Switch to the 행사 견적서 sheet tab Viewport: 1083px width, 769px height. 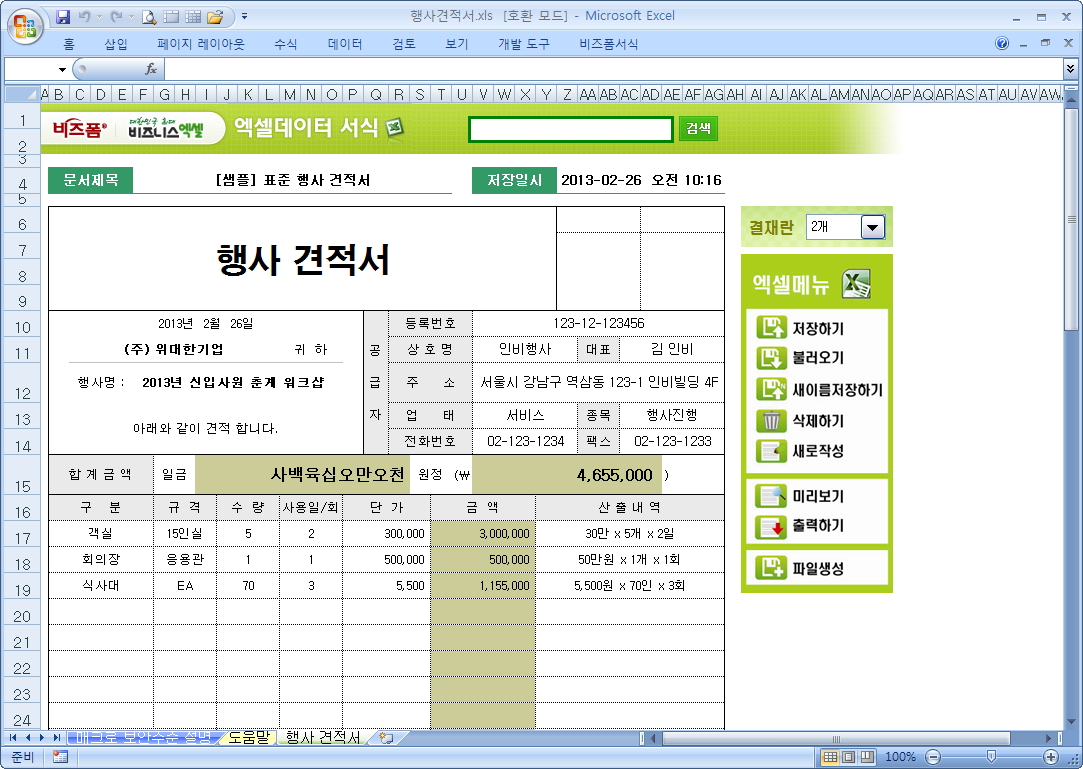[x=323, y=737]
